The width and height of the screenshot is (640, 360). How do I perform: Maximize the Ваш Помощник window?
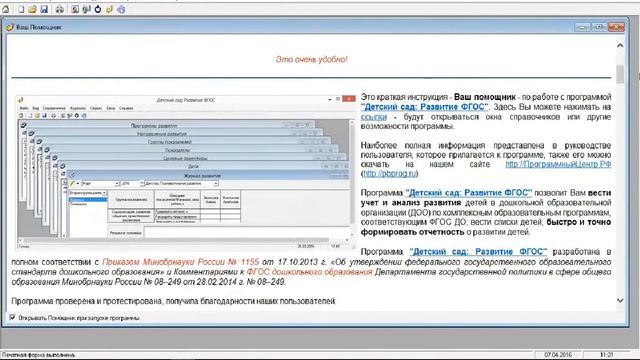coord(599,27)
